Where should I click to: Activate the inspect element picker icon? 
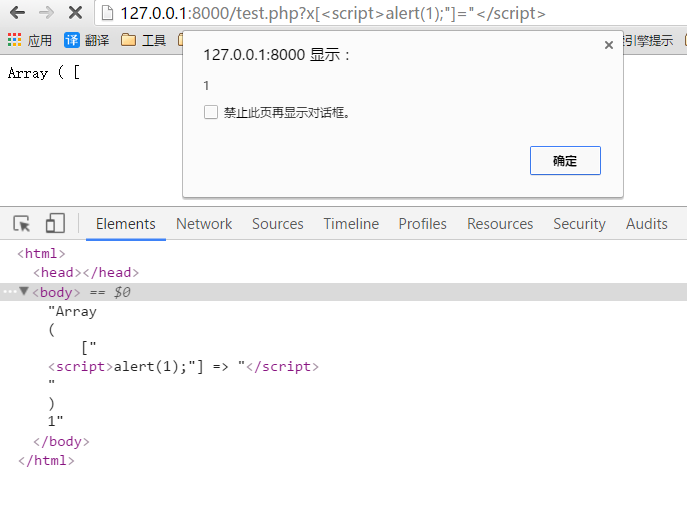pos(21,224)
